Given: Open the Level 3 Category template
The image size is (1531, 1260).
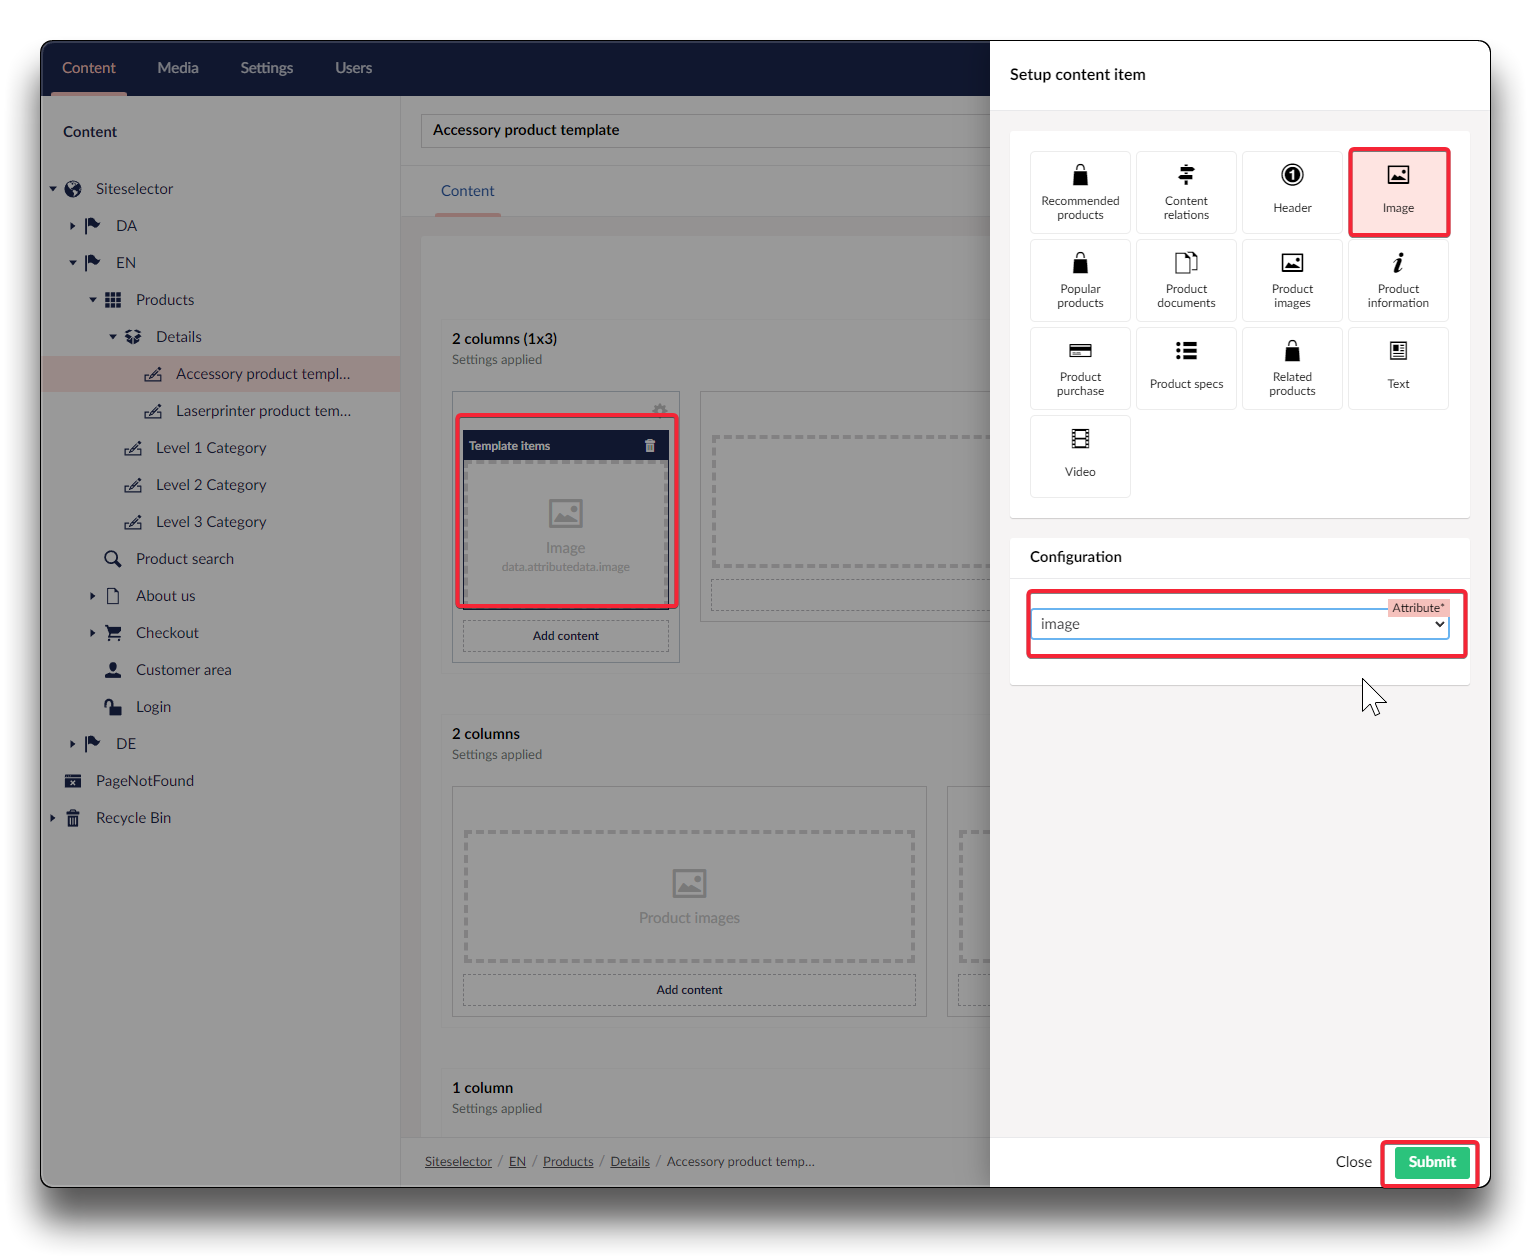Looking at the screenshot, I should [x=211, y=522].
